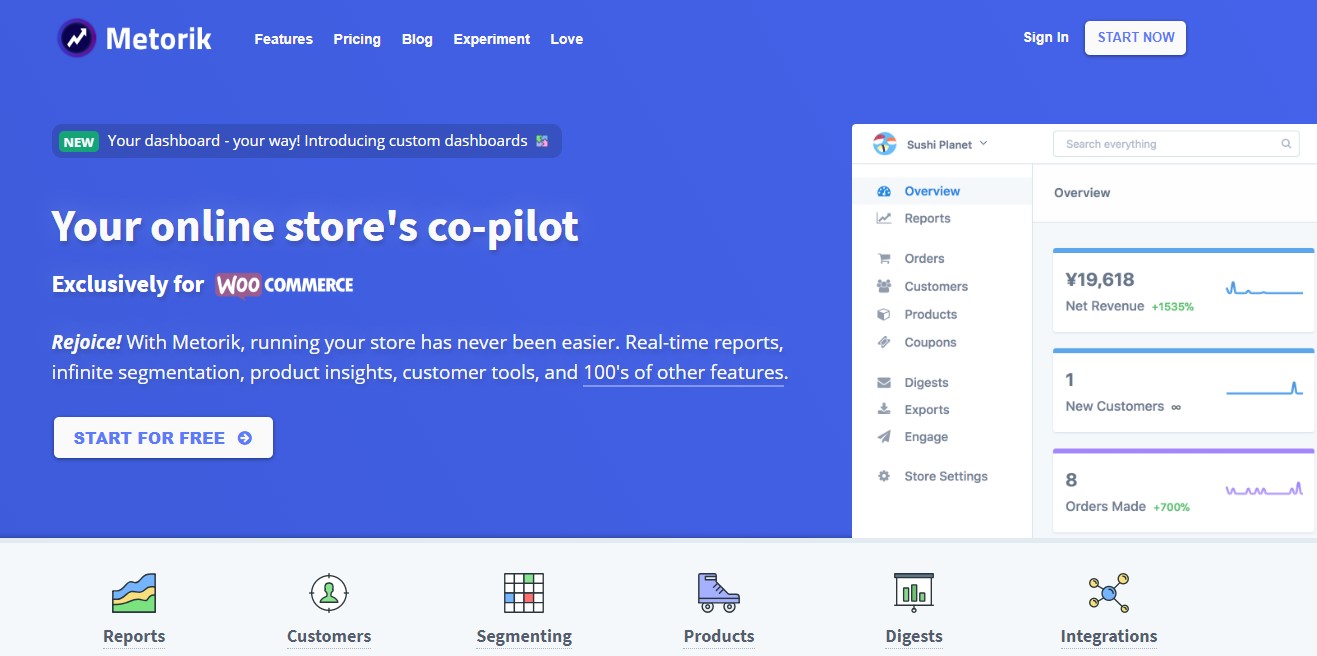
Task: Click the WooCommerce logo
Action: [x=285, y=284]
